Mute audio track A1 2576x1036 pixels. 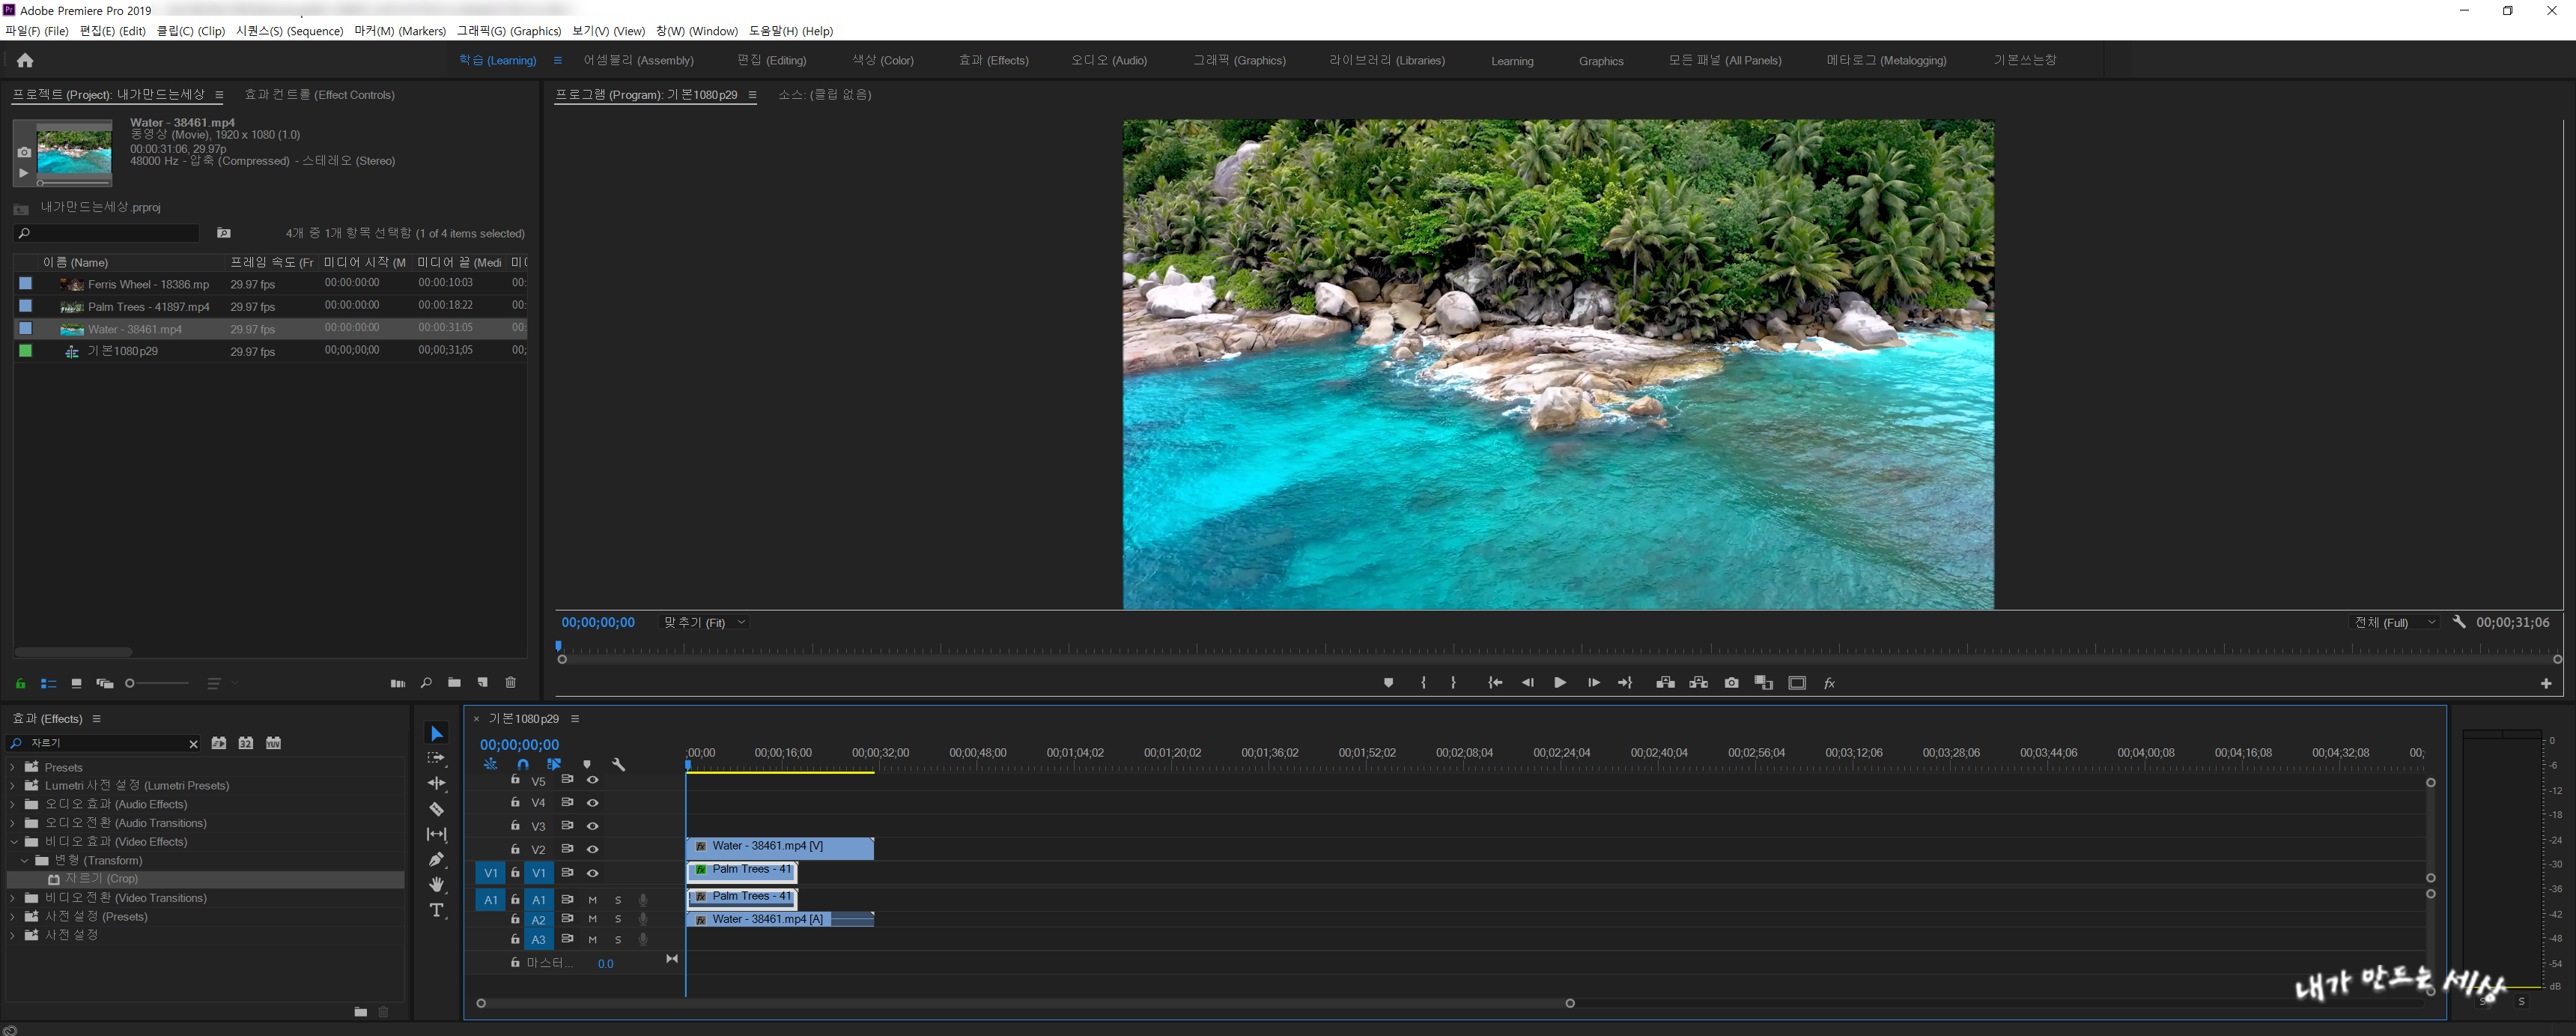pyautogui.click(x=592, y=900)
